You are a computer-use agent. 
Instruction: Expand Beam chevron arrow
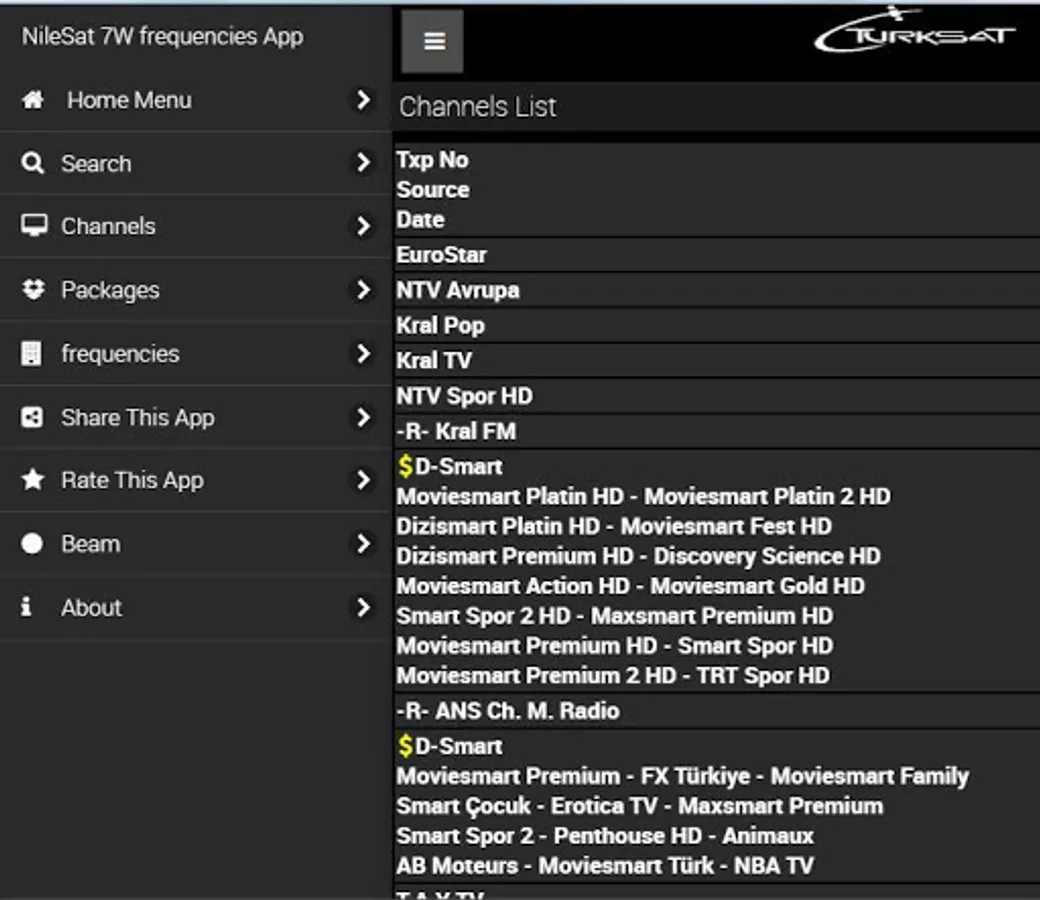pos(363,543)
